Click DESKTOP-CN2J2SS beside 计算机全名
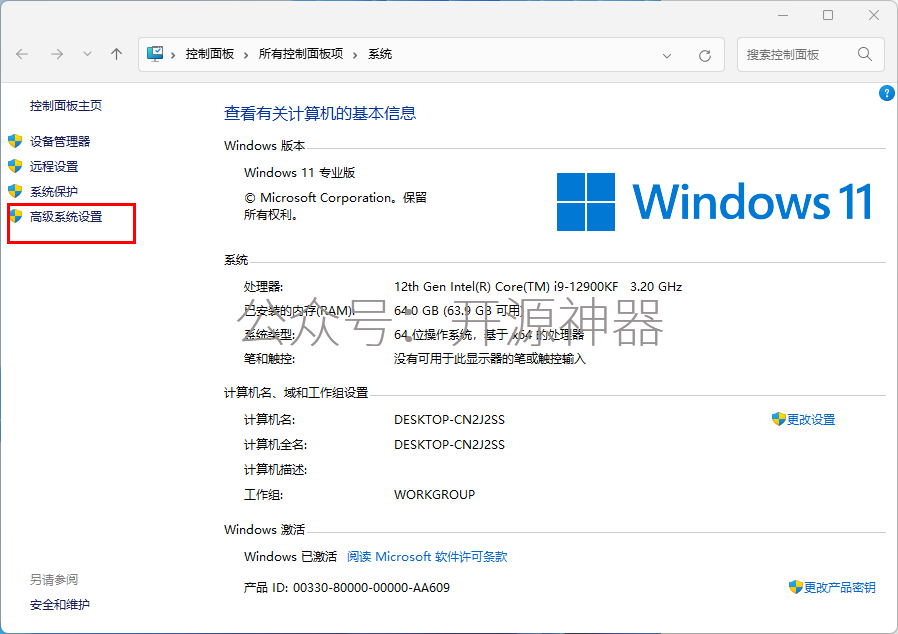 coord(450,445)
